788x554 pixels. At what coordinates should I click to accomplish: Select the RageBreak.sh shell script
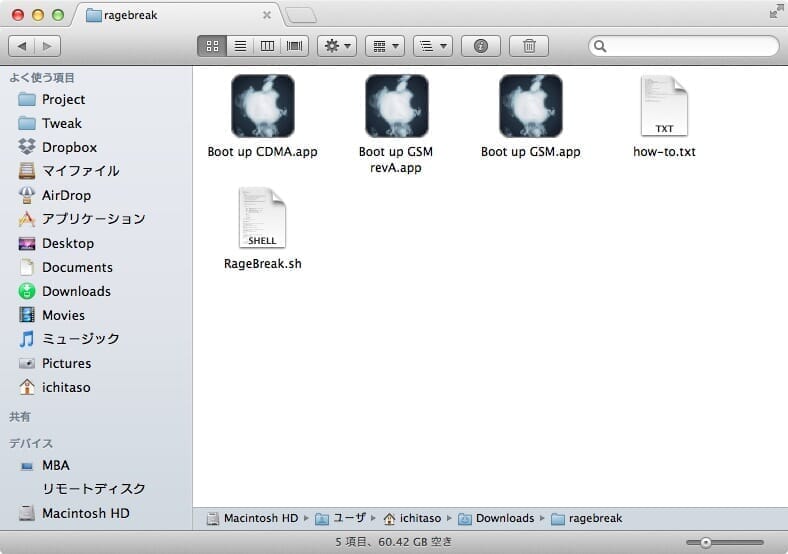tap(262, 218)
